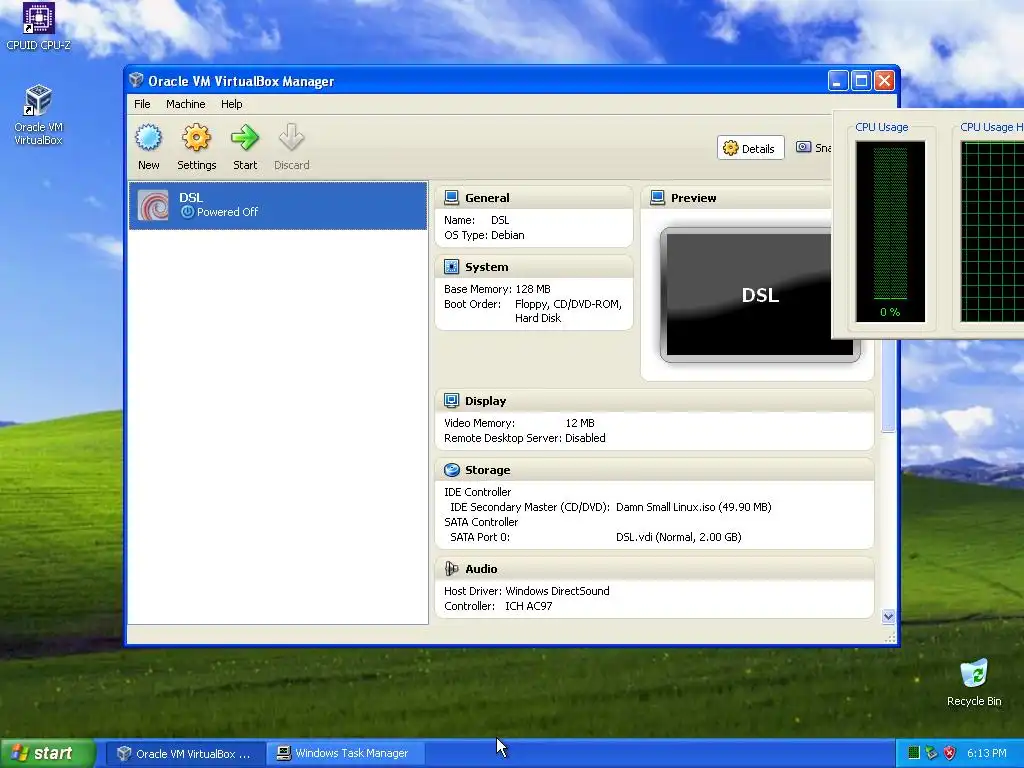
Task: Open Settings via the gear toolbar icon
Action: (197, 138)
